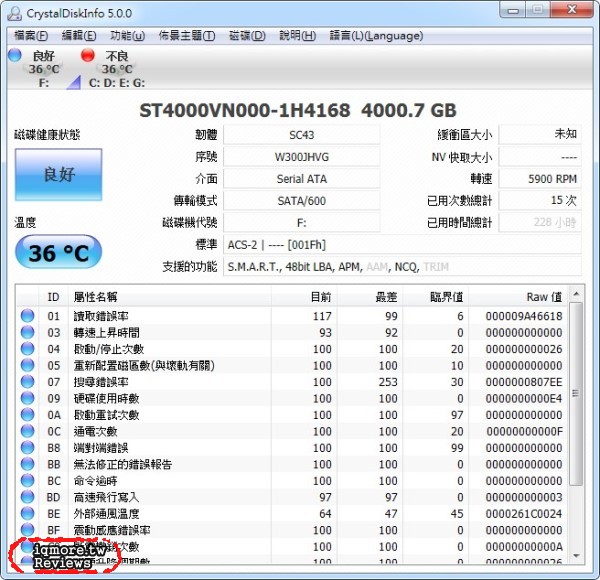Click status icon for attribute BC 命令逾時
The height and width of the screenshot is (580, 600).
coord(28,480)
